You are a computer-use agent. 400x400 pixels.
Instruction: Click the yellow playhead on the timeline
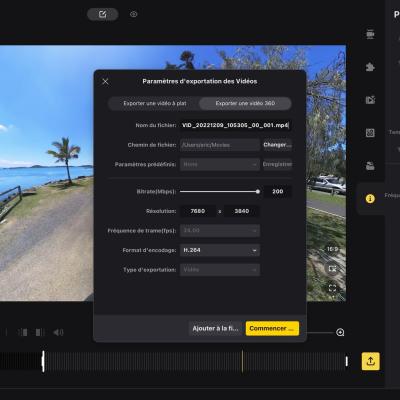pos(242,361)
